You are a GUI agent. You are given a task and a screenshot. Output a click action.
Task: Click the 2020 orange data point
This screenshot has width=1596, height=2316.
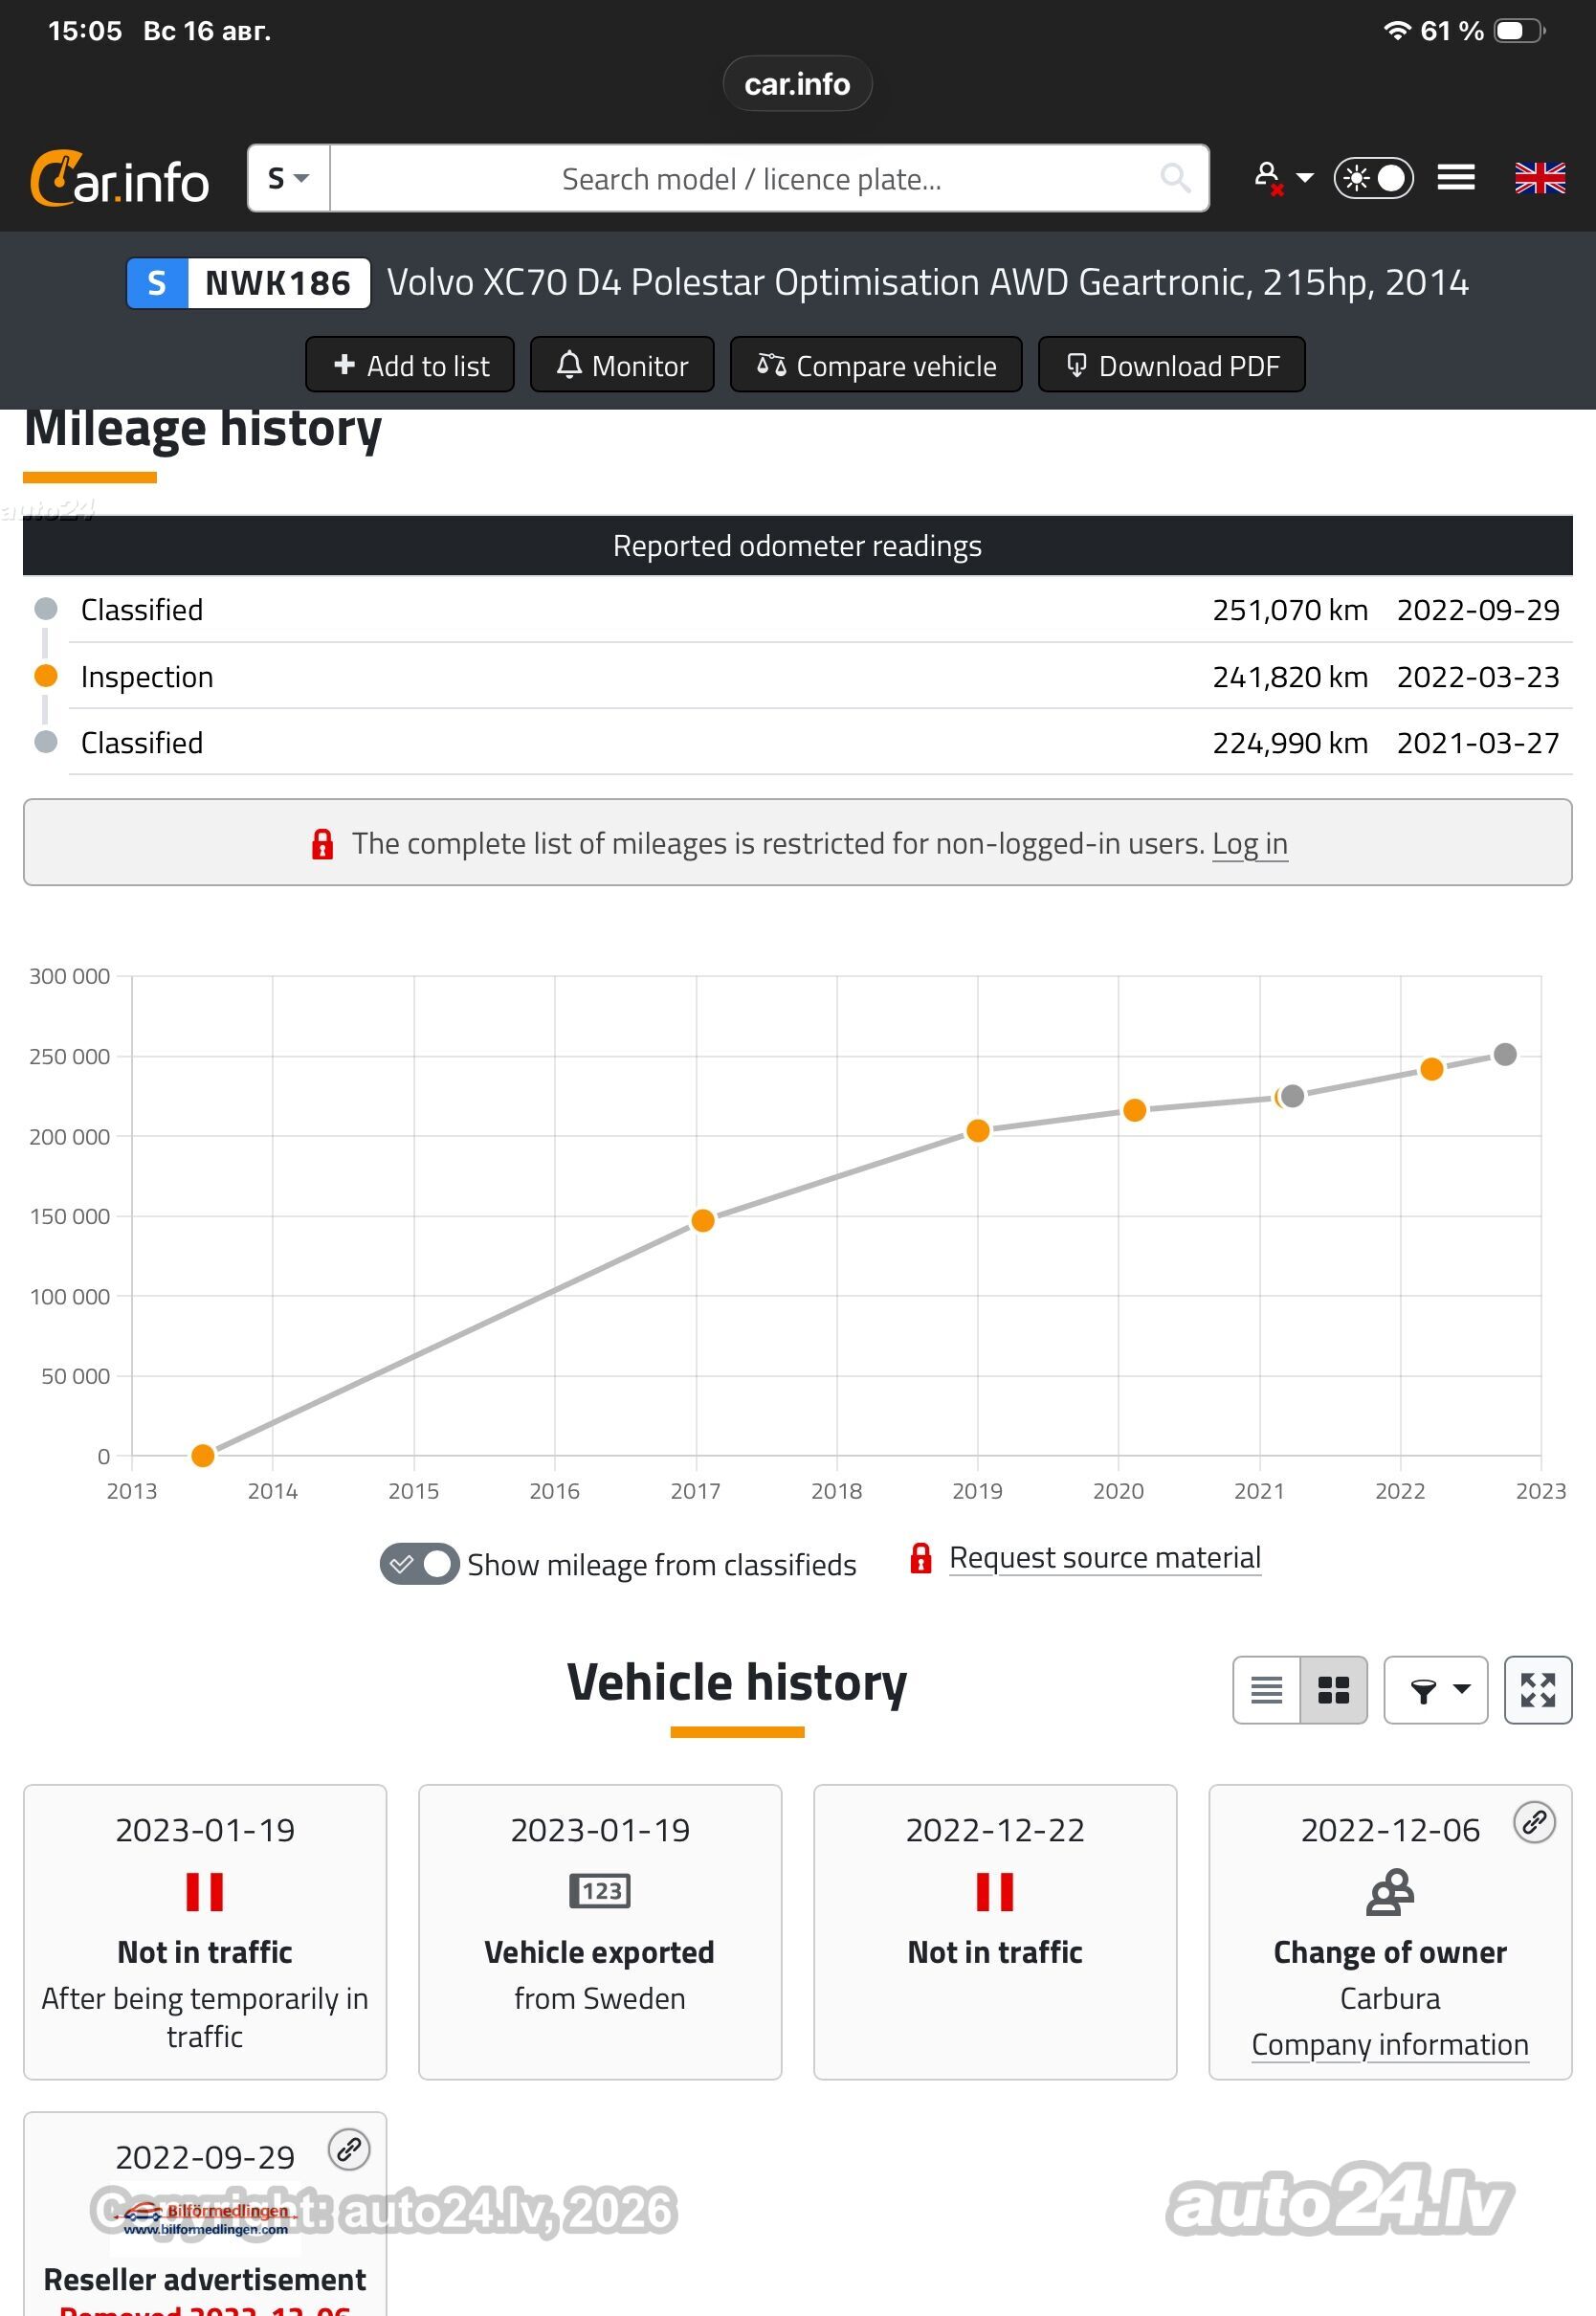[x=1134, y=1111]
